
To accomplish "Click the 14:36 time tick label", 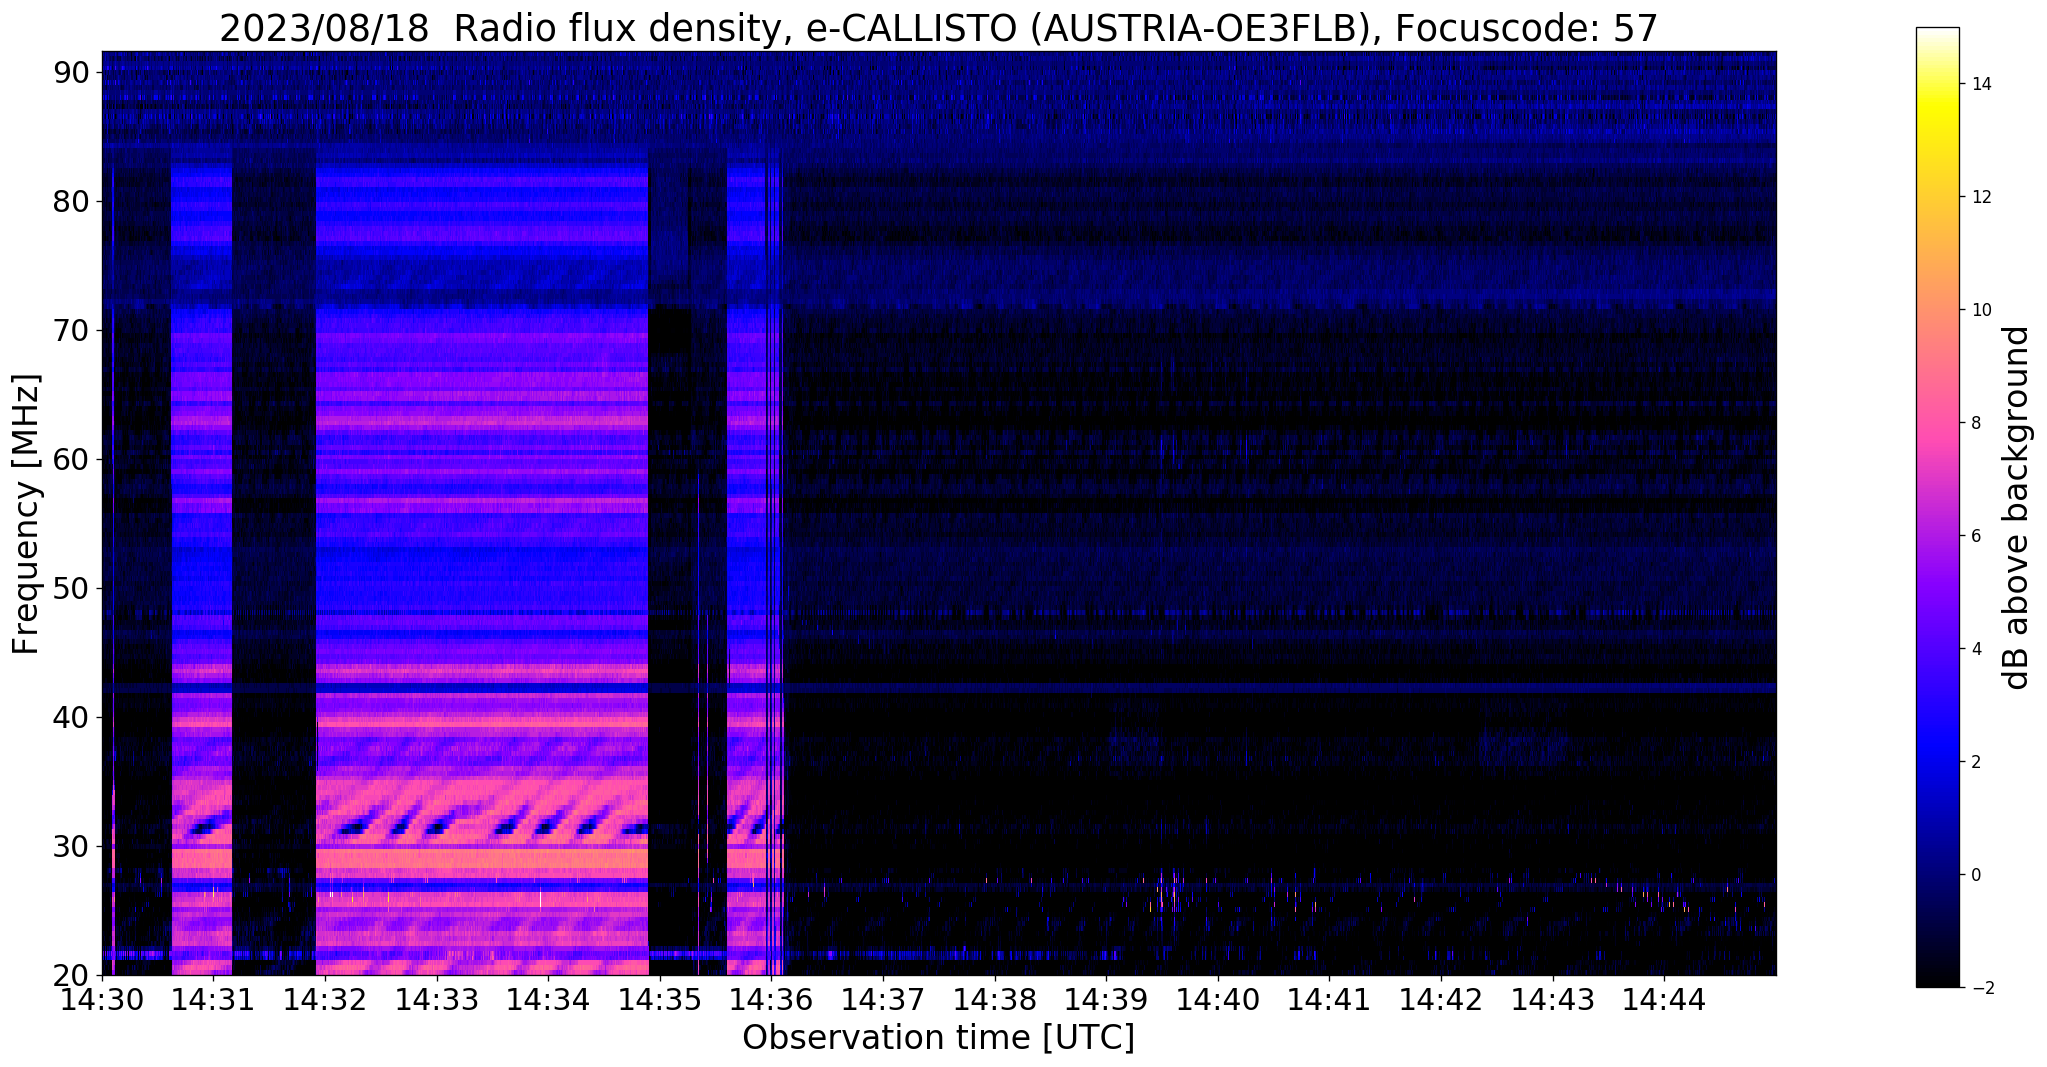I will coord(771,999).
